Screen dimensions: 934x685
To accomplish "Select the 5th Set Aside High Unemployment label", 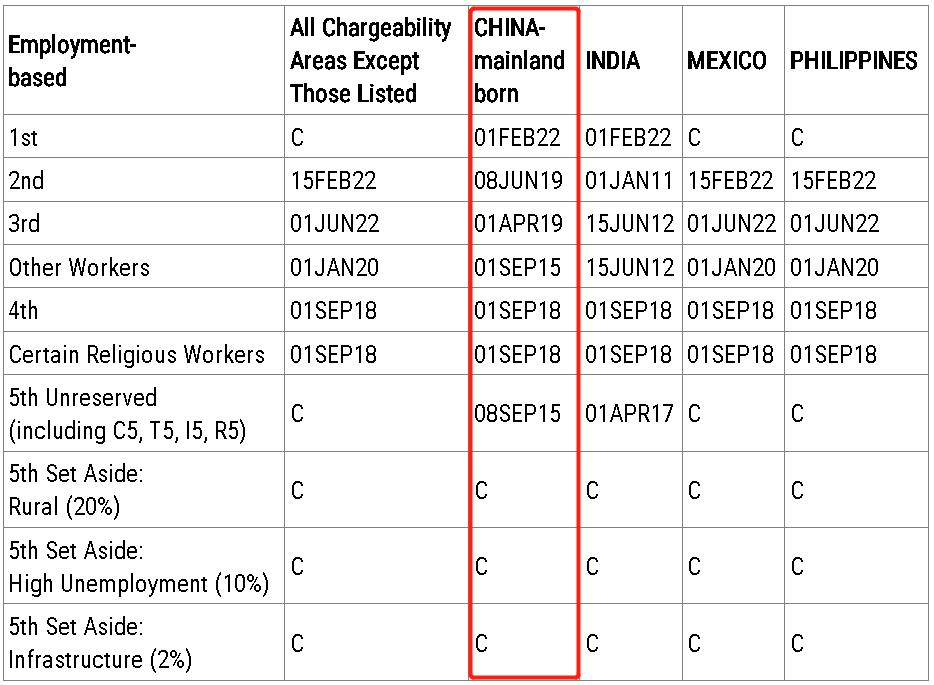I will (138, 567).
